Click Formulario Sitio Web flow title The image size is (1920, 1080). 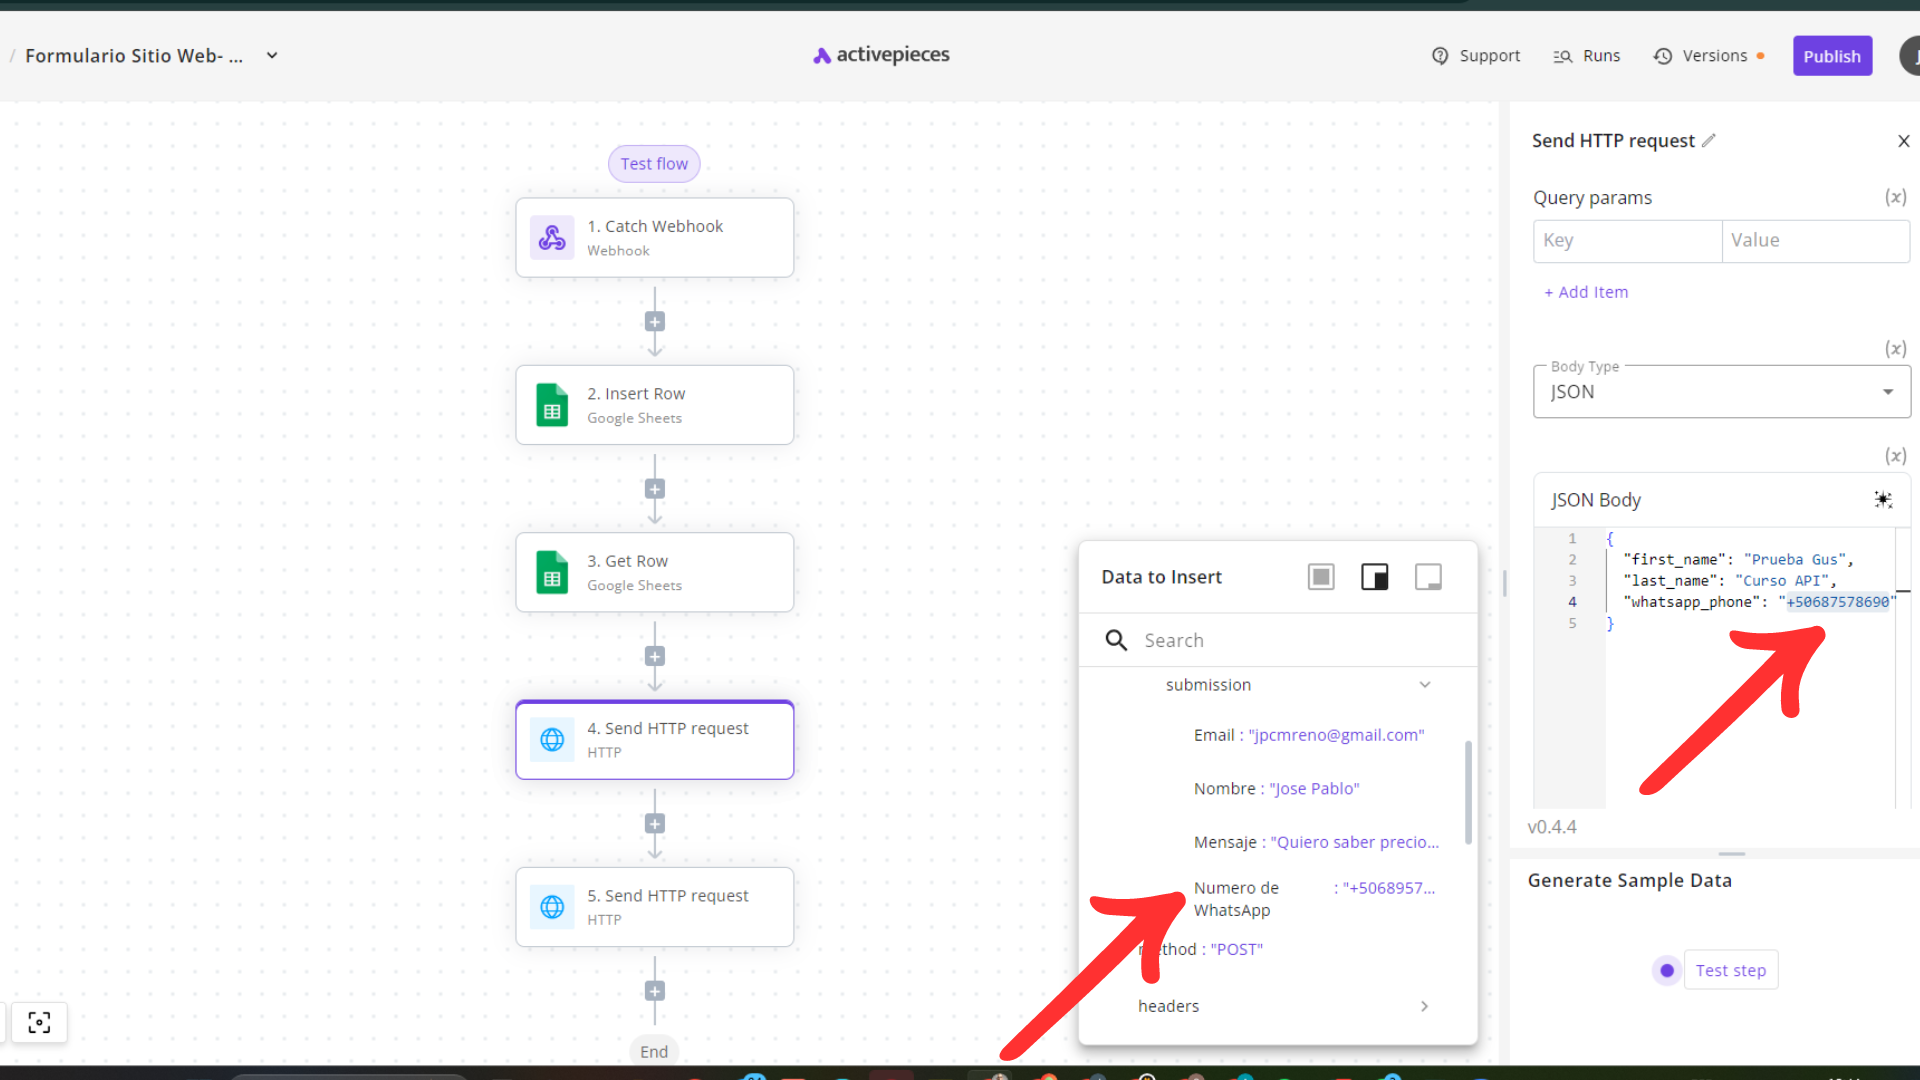coord(134,56)
